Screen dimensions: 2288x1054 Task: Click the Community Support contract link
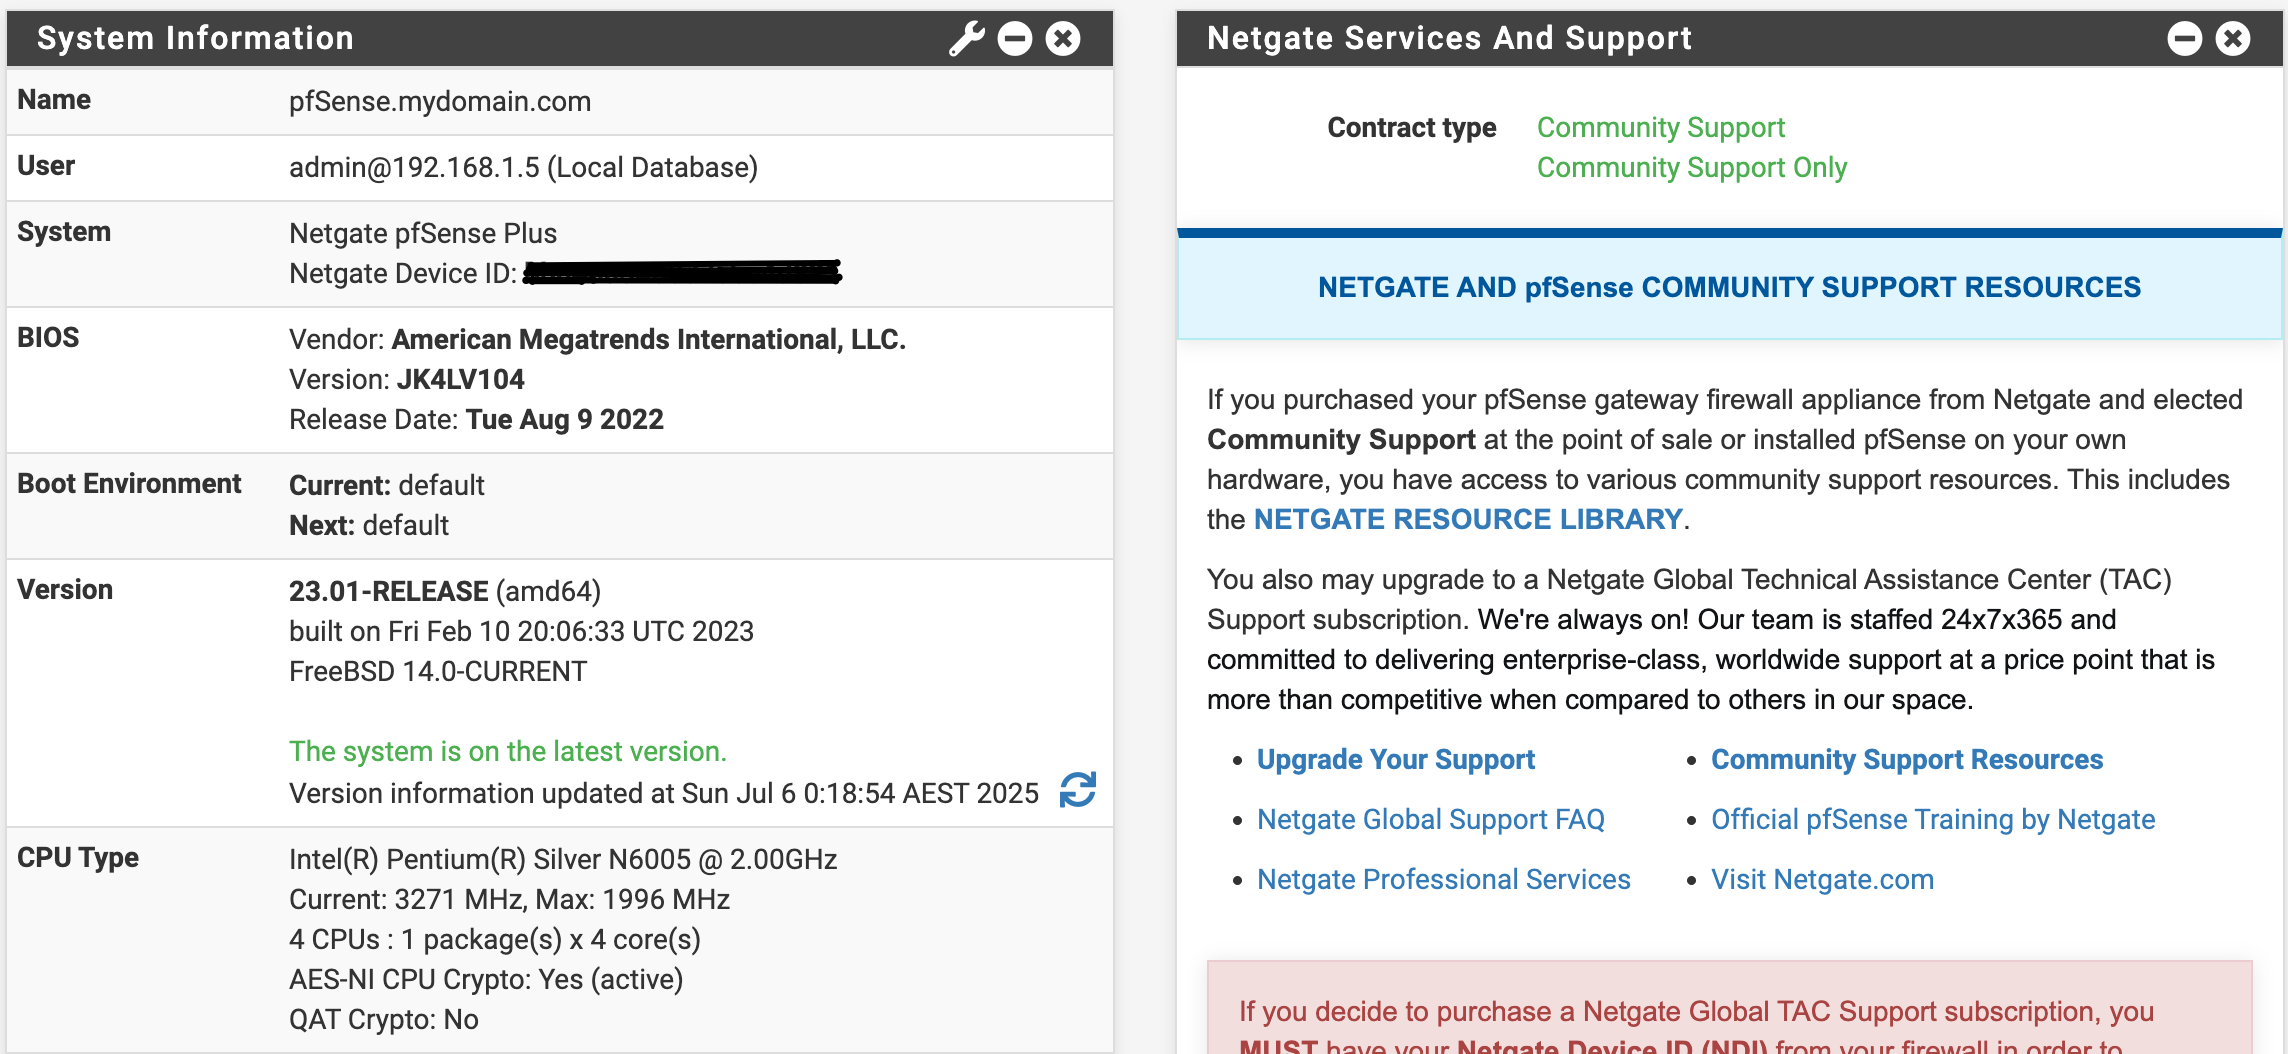click(x=1660, y=128)
